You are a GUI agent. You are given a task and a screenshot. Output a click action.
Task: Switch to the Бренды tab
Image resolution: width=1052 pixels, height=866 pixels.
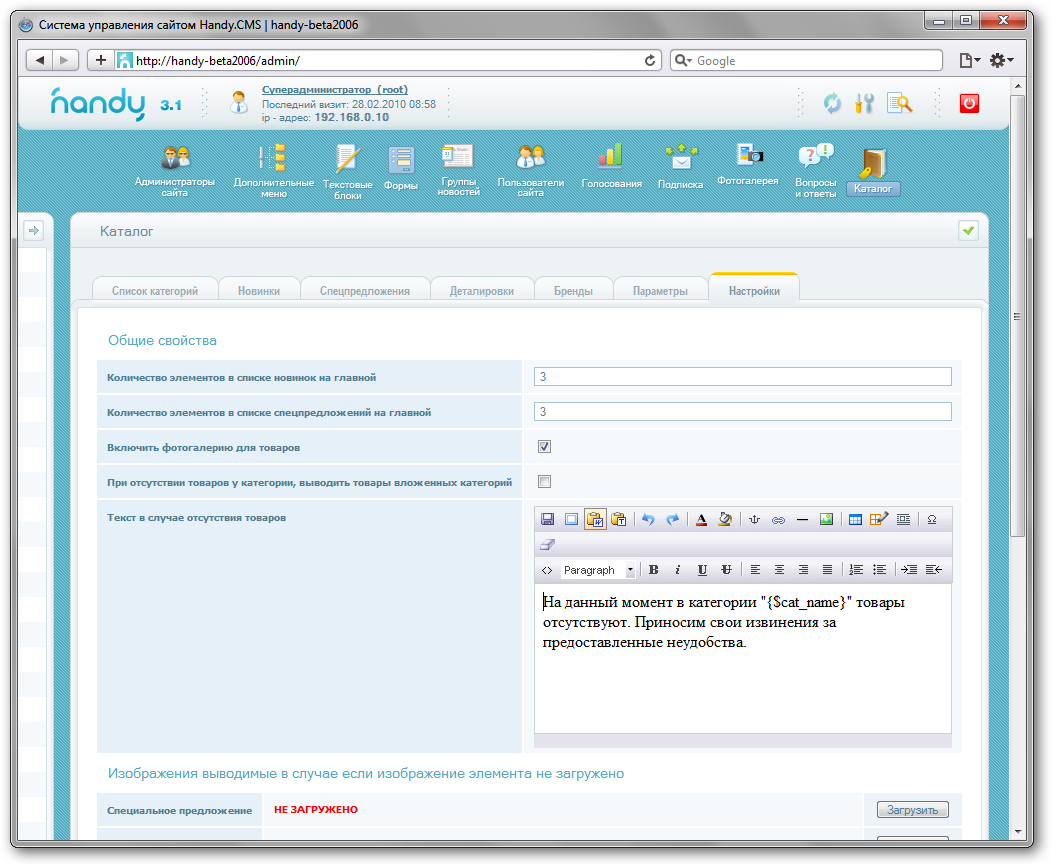(573, 291)
